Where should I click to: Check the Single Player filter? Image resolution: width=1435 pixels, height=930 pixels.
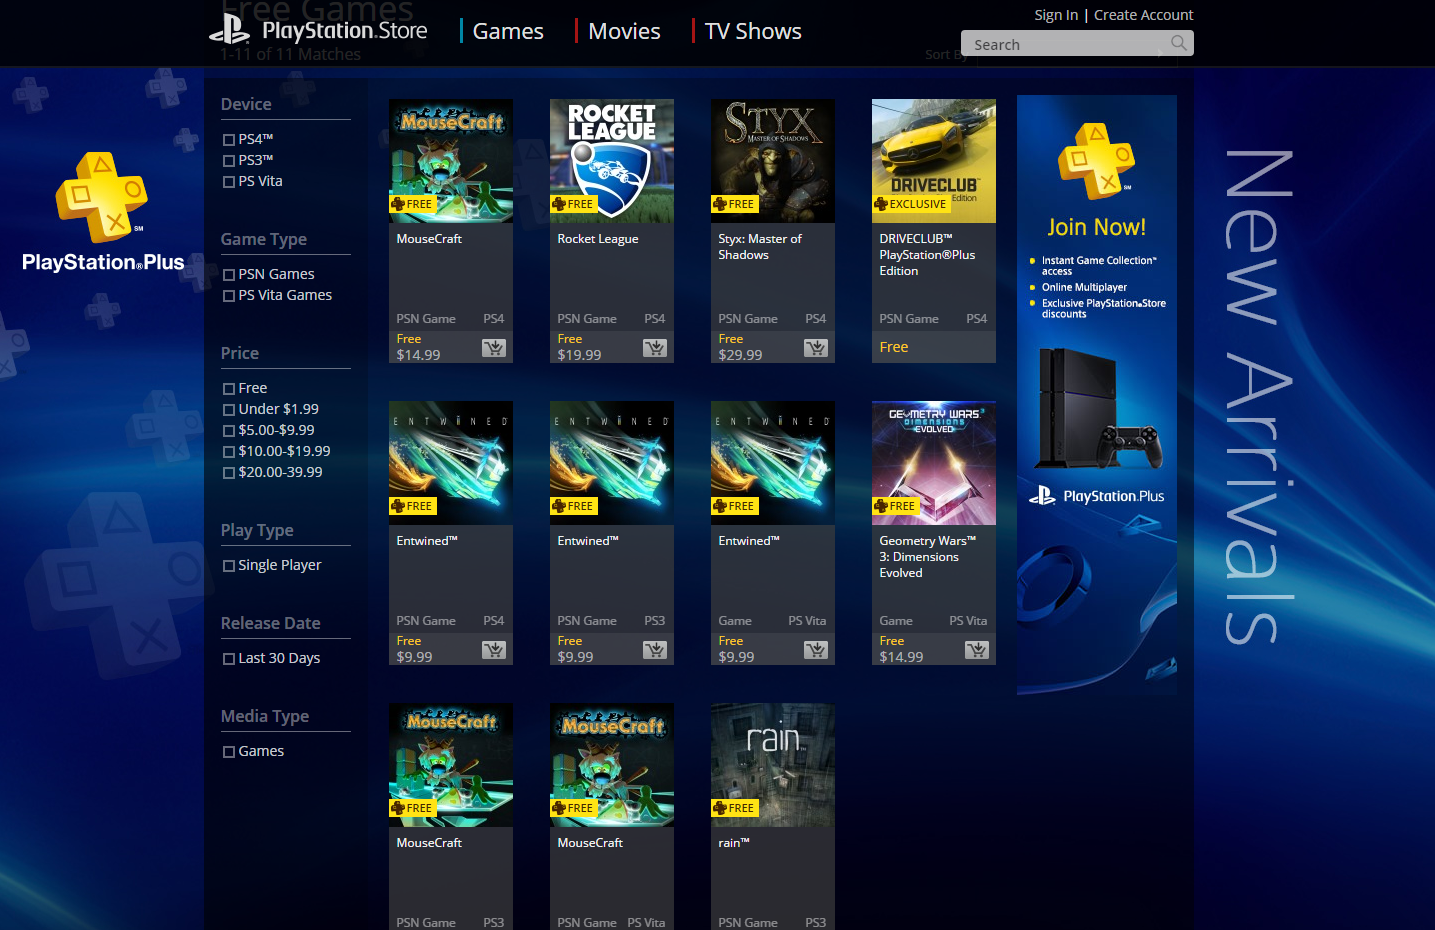tap(229, 566)
